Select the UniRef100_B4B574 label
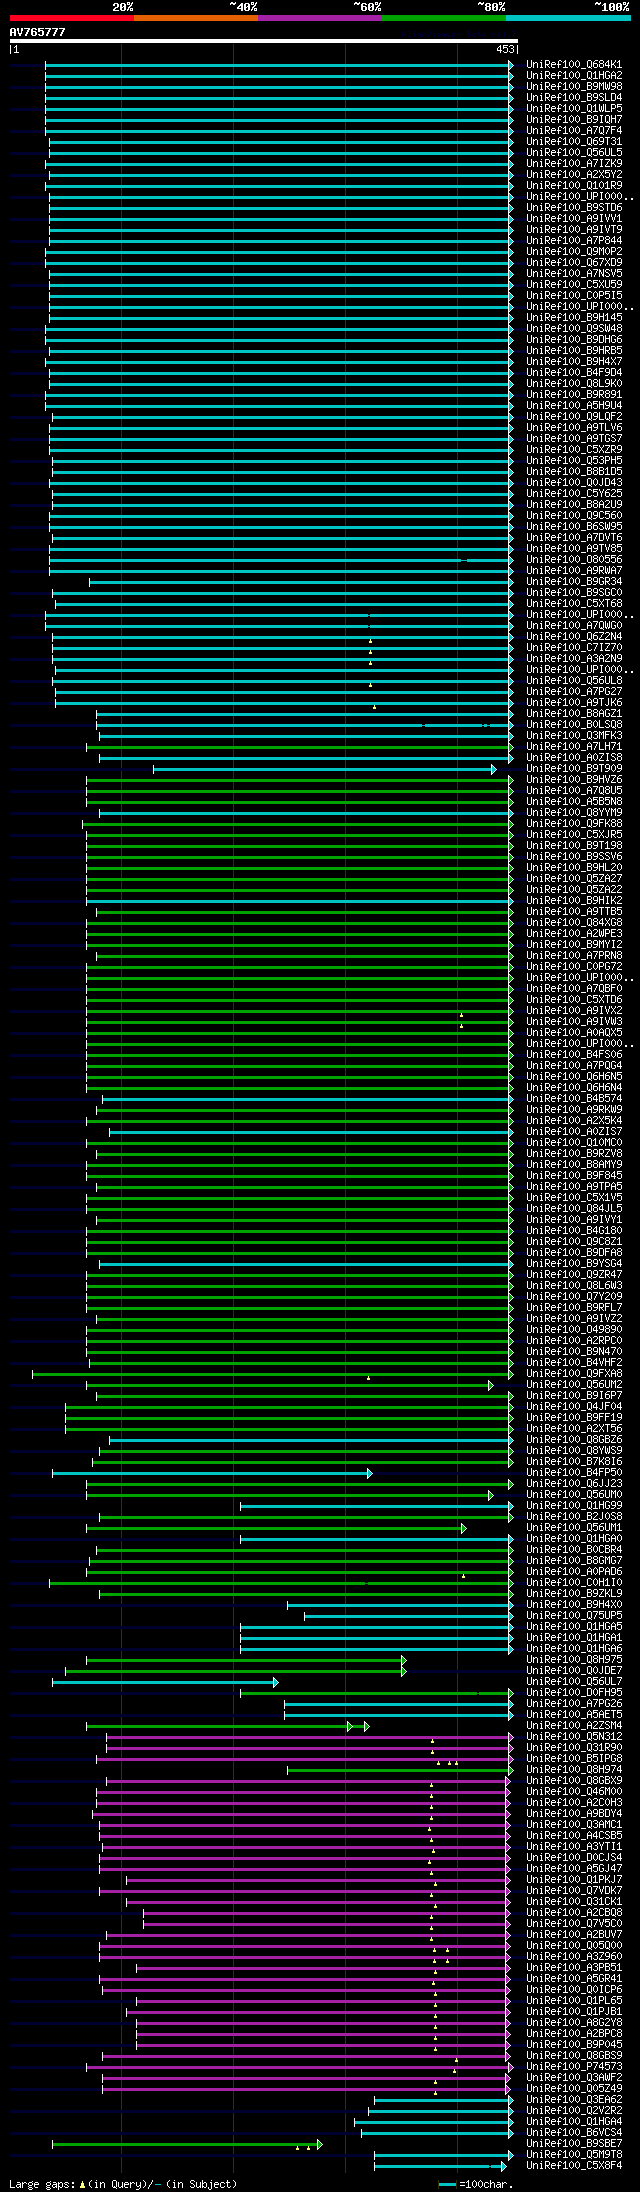 (x=574, y=1098)
